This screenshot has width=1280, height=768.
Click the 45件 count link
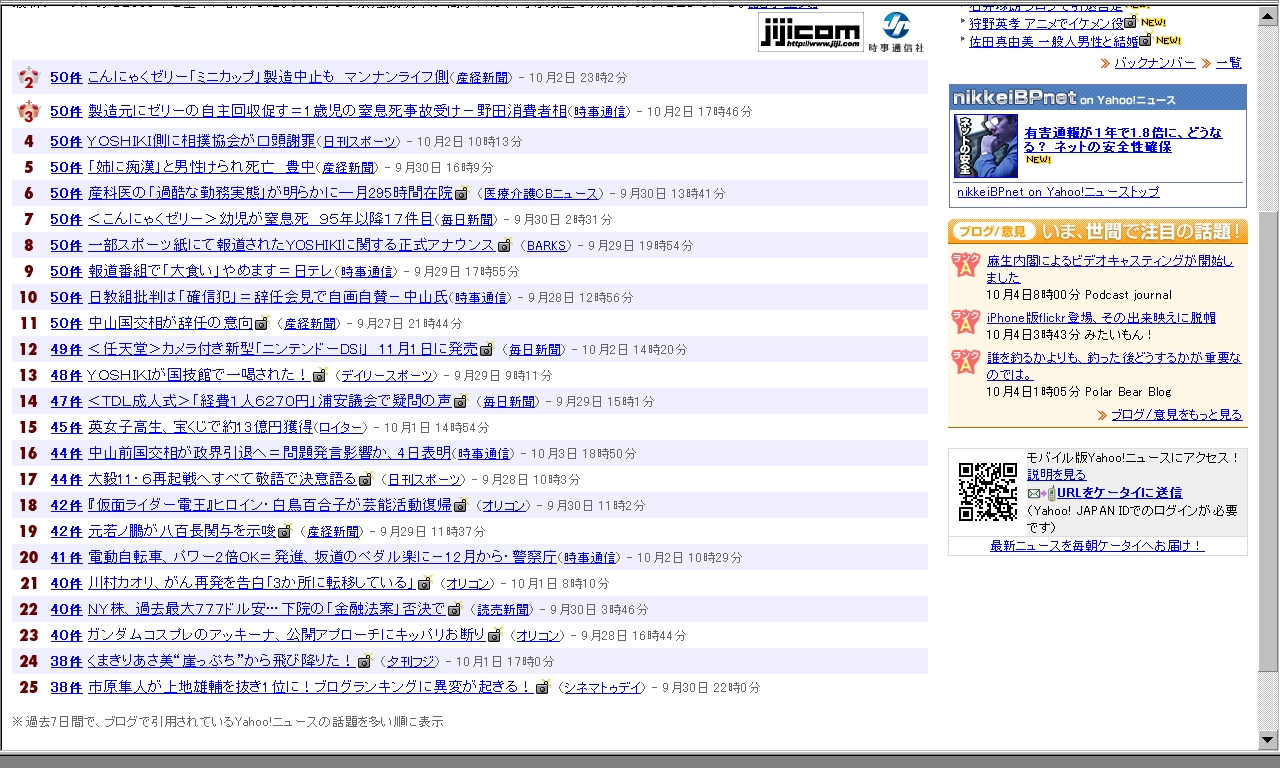(66, 427)
